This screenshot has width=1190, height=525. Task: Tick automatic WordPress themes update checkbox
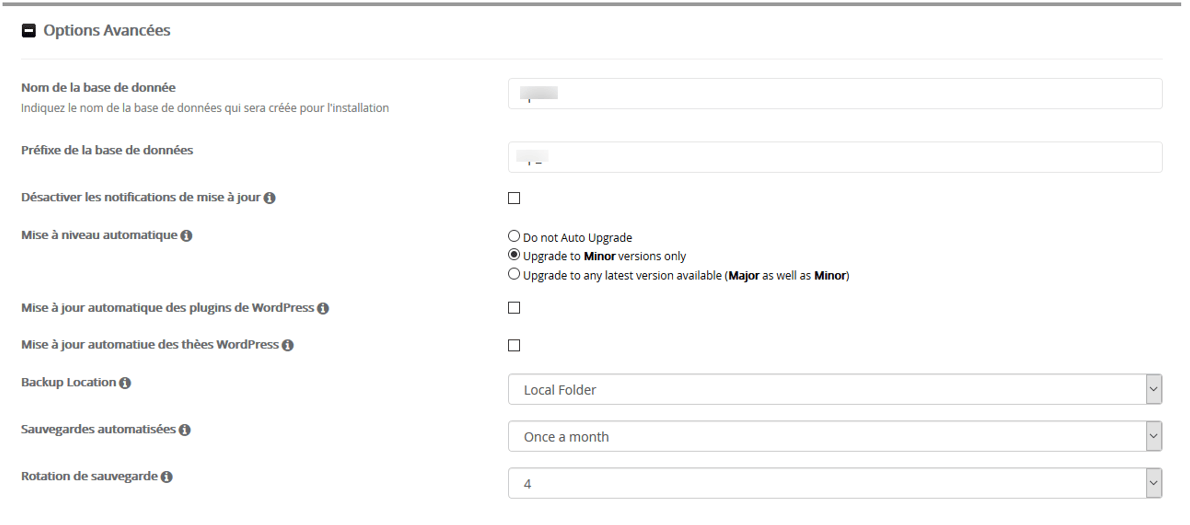click(x=514, y=345)
